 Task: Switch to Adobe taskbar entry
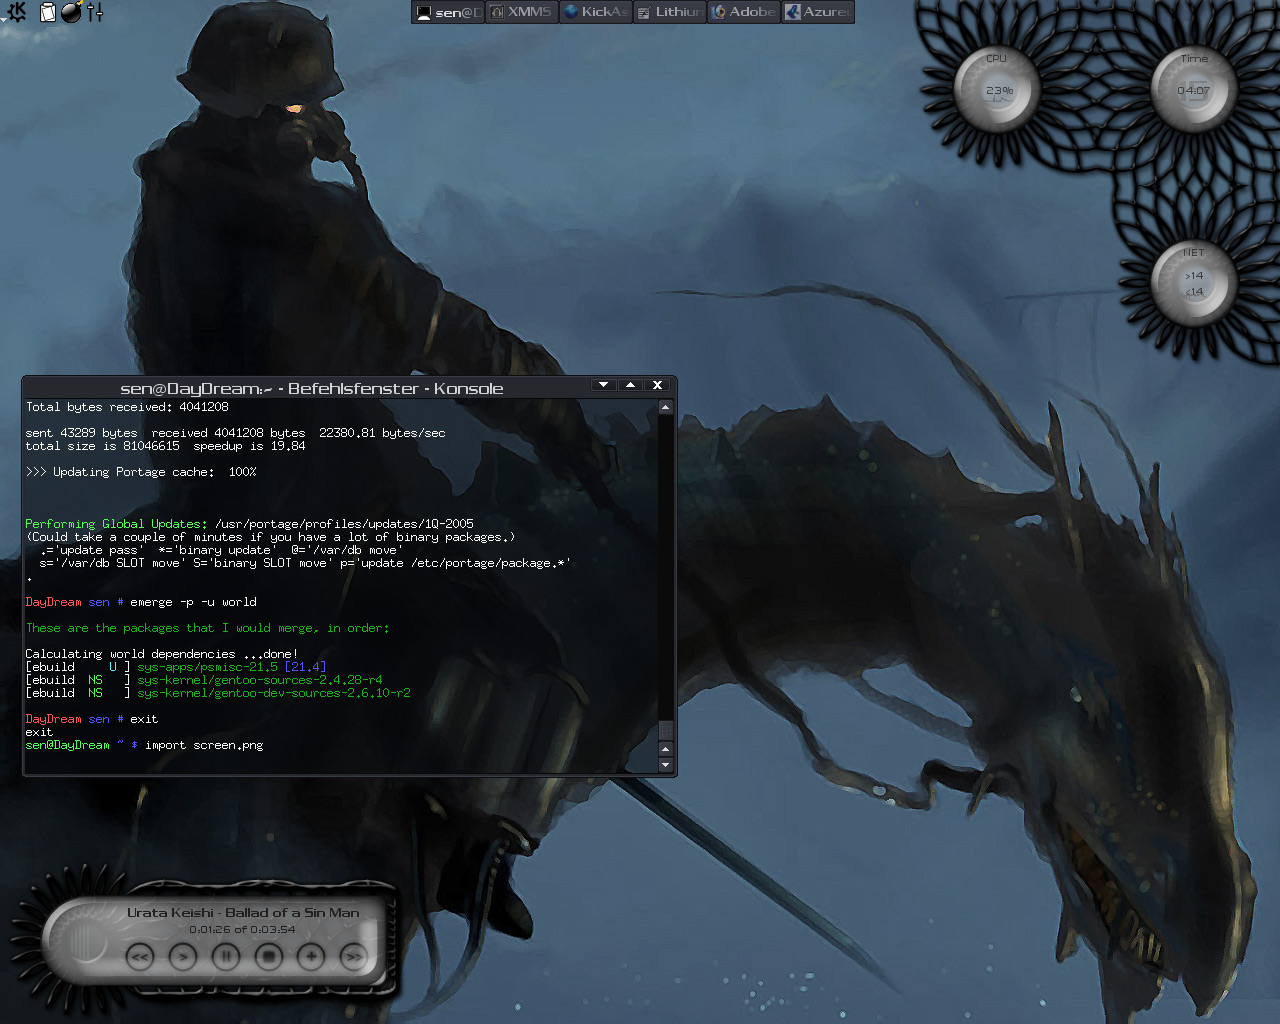744,12
